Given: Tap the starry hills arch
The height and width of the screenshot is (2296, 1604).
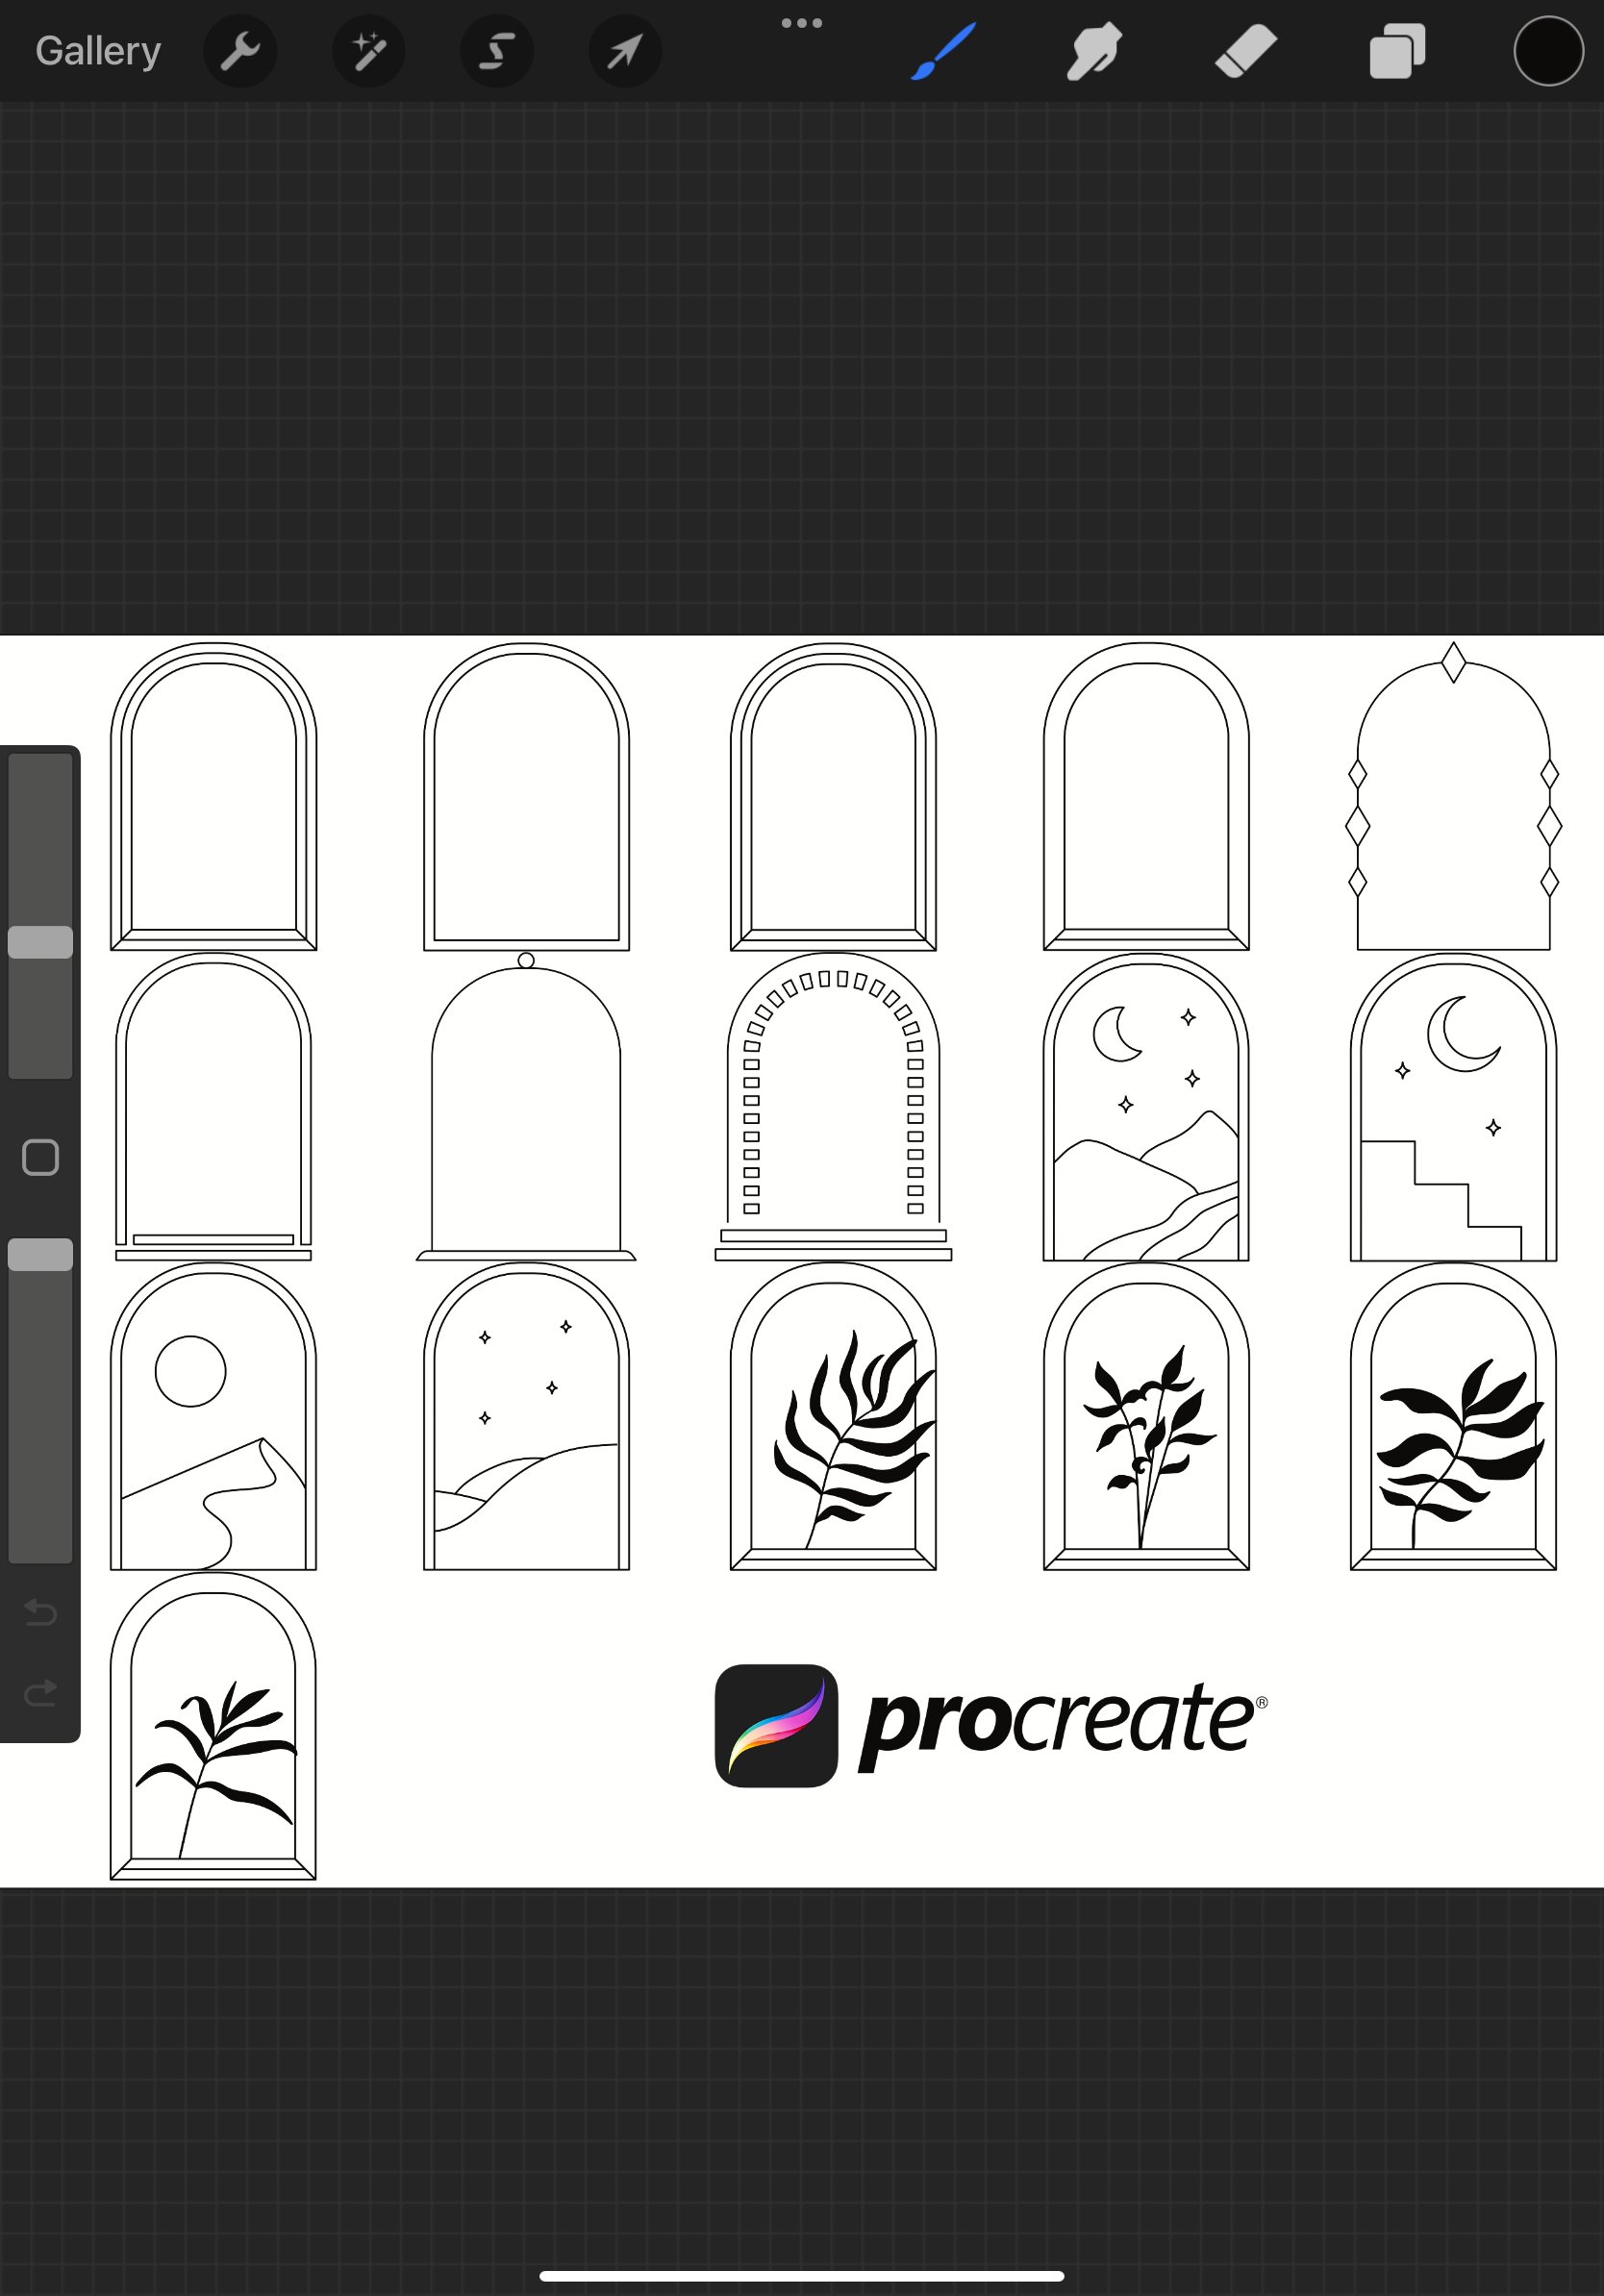Looking at the screenshot, I should click(x=526, y=1416).
